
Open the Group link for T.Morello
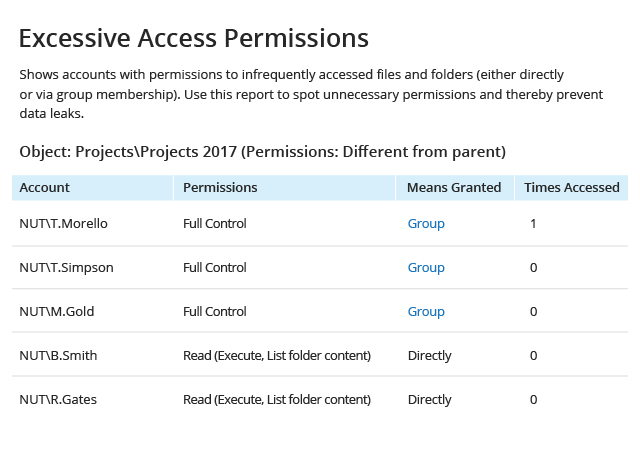(x=426, y=224)
